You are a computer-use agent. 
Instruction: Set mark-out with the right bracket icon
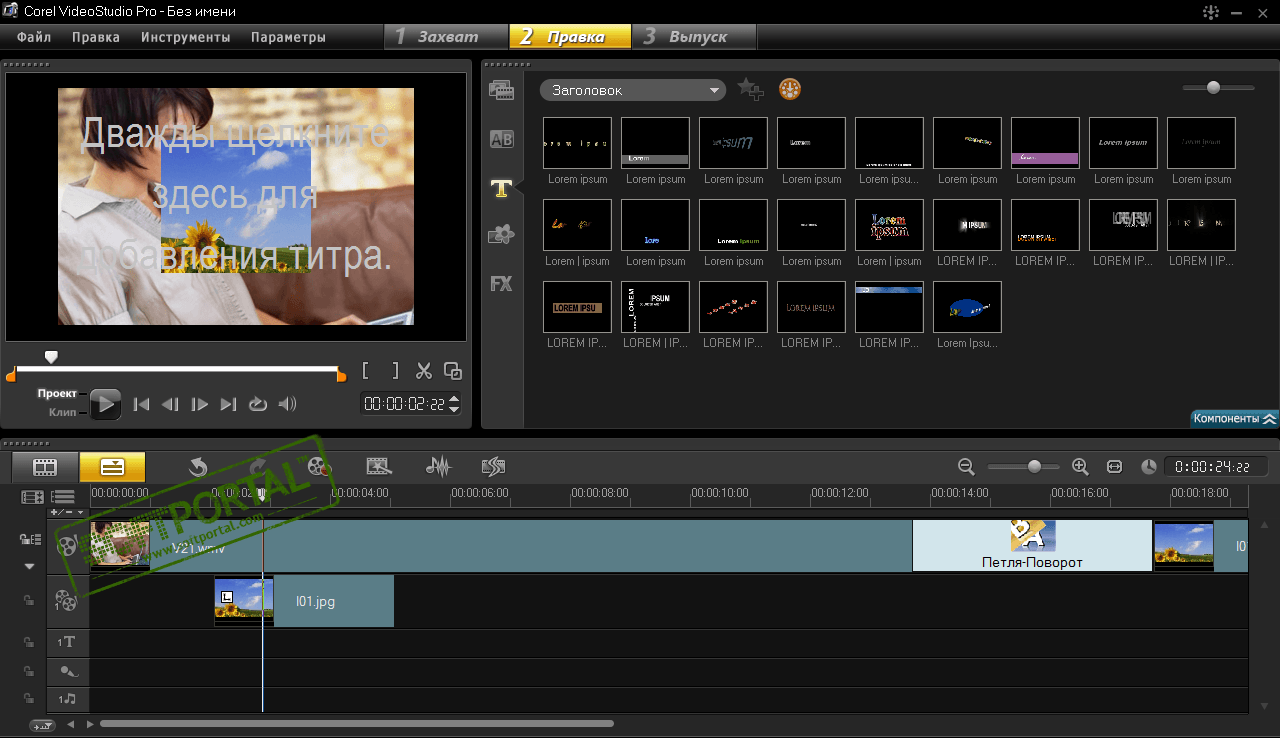pyautogui.click(x=395, y=371)
